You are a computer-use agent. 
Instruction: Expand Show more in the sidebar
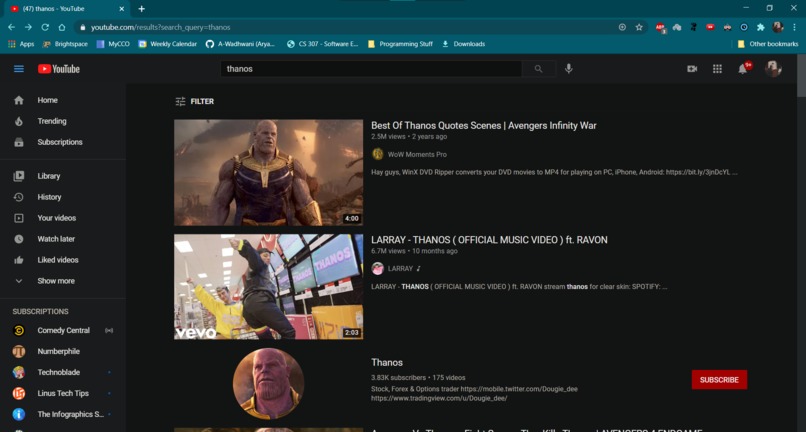tap(63, 281)
